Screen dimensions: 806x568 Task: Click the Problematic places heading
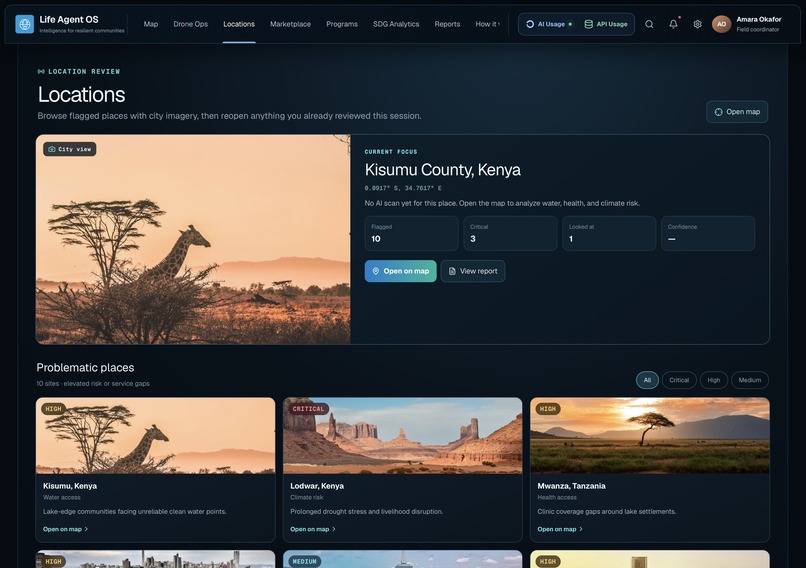85,368
